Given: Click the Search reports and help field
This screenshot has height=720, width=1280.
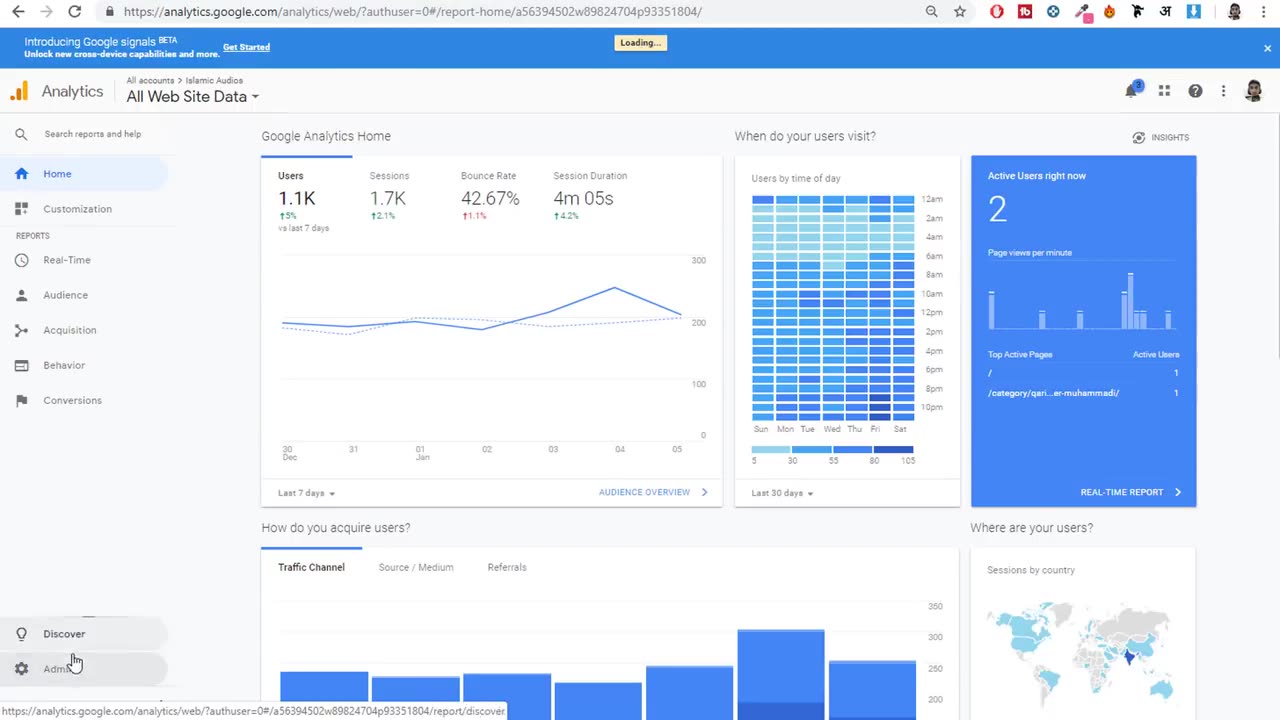Looking at the screenshot, I should 93,134.
